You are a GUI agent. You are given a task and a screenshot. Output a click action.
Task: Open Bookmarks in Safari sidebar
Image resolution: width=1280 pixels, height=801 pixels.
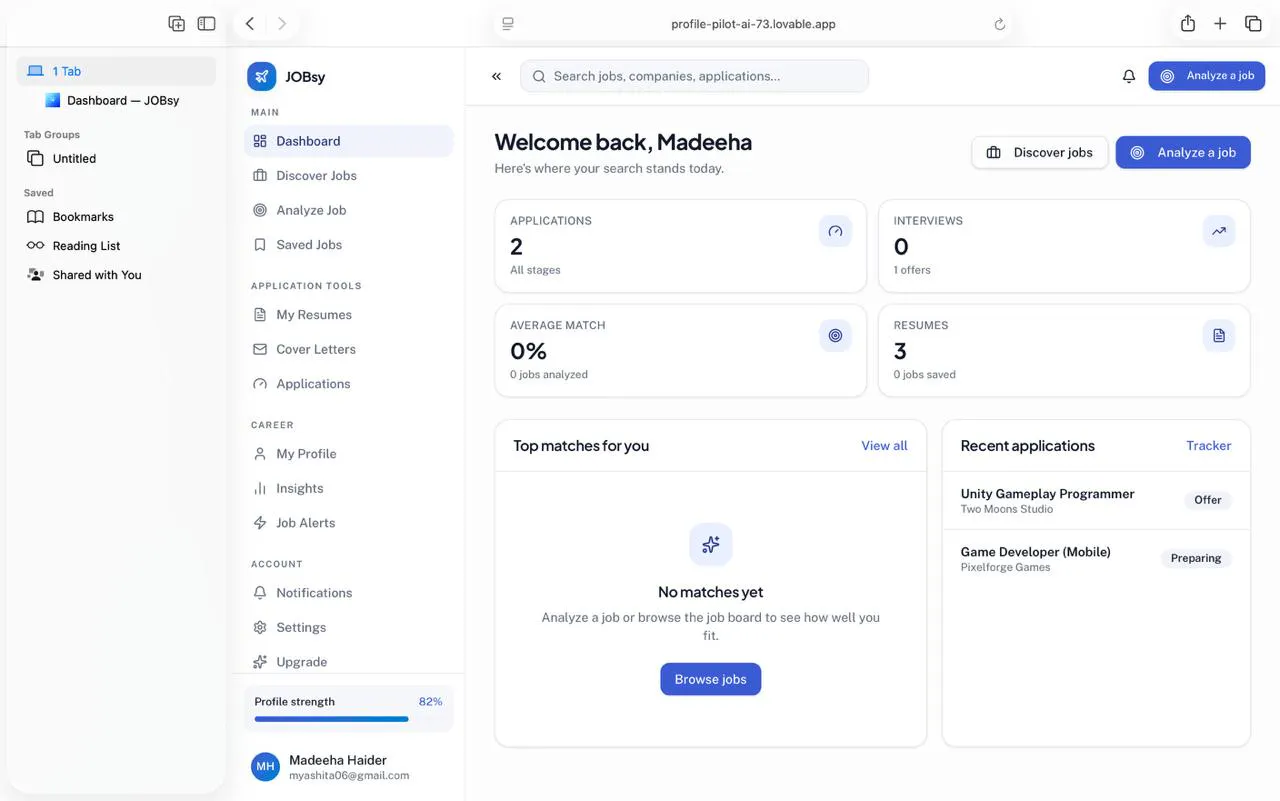pos(116,217)
